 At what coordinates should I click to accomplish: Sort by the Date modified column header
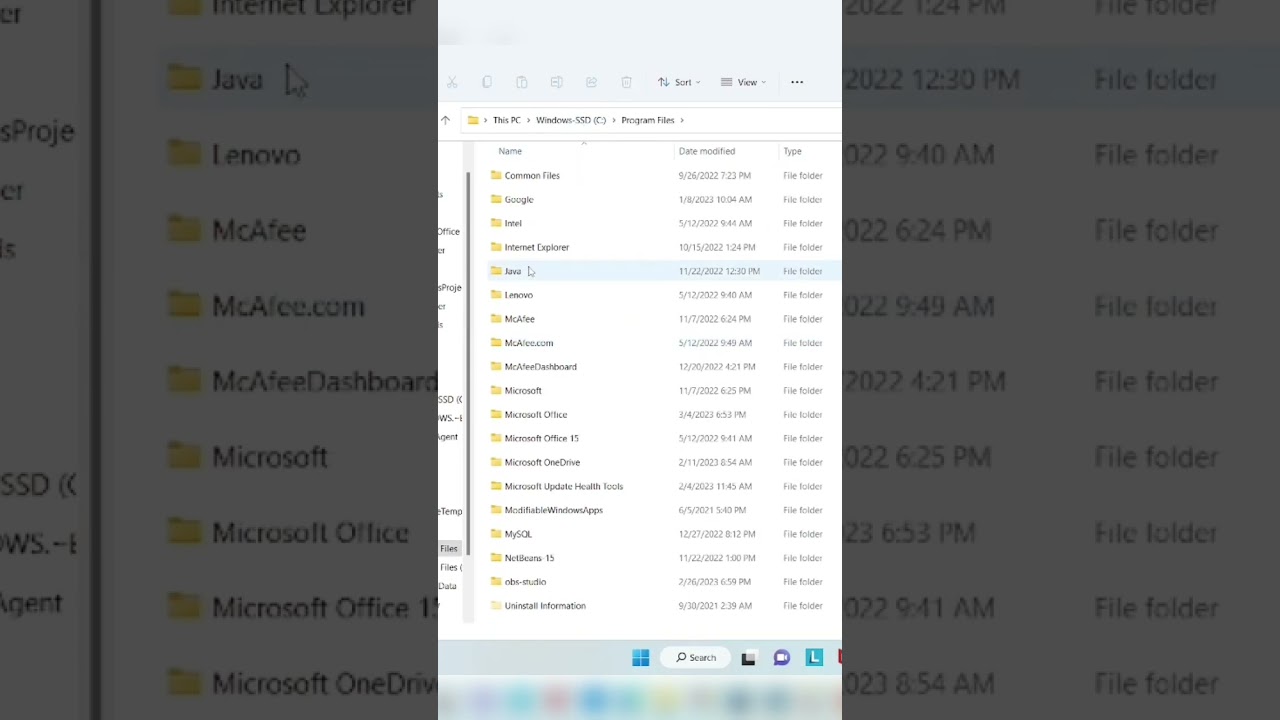click(x=706, y=151)
